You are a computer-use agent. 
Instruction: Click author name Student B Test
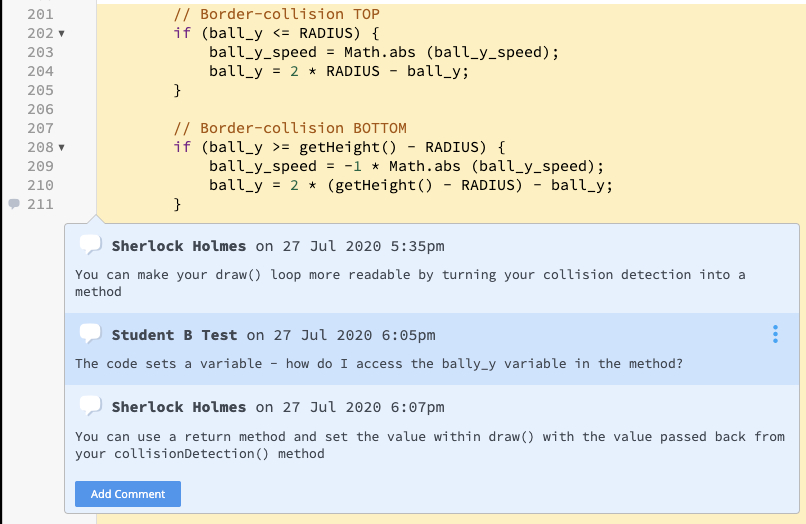coord(174,335)
